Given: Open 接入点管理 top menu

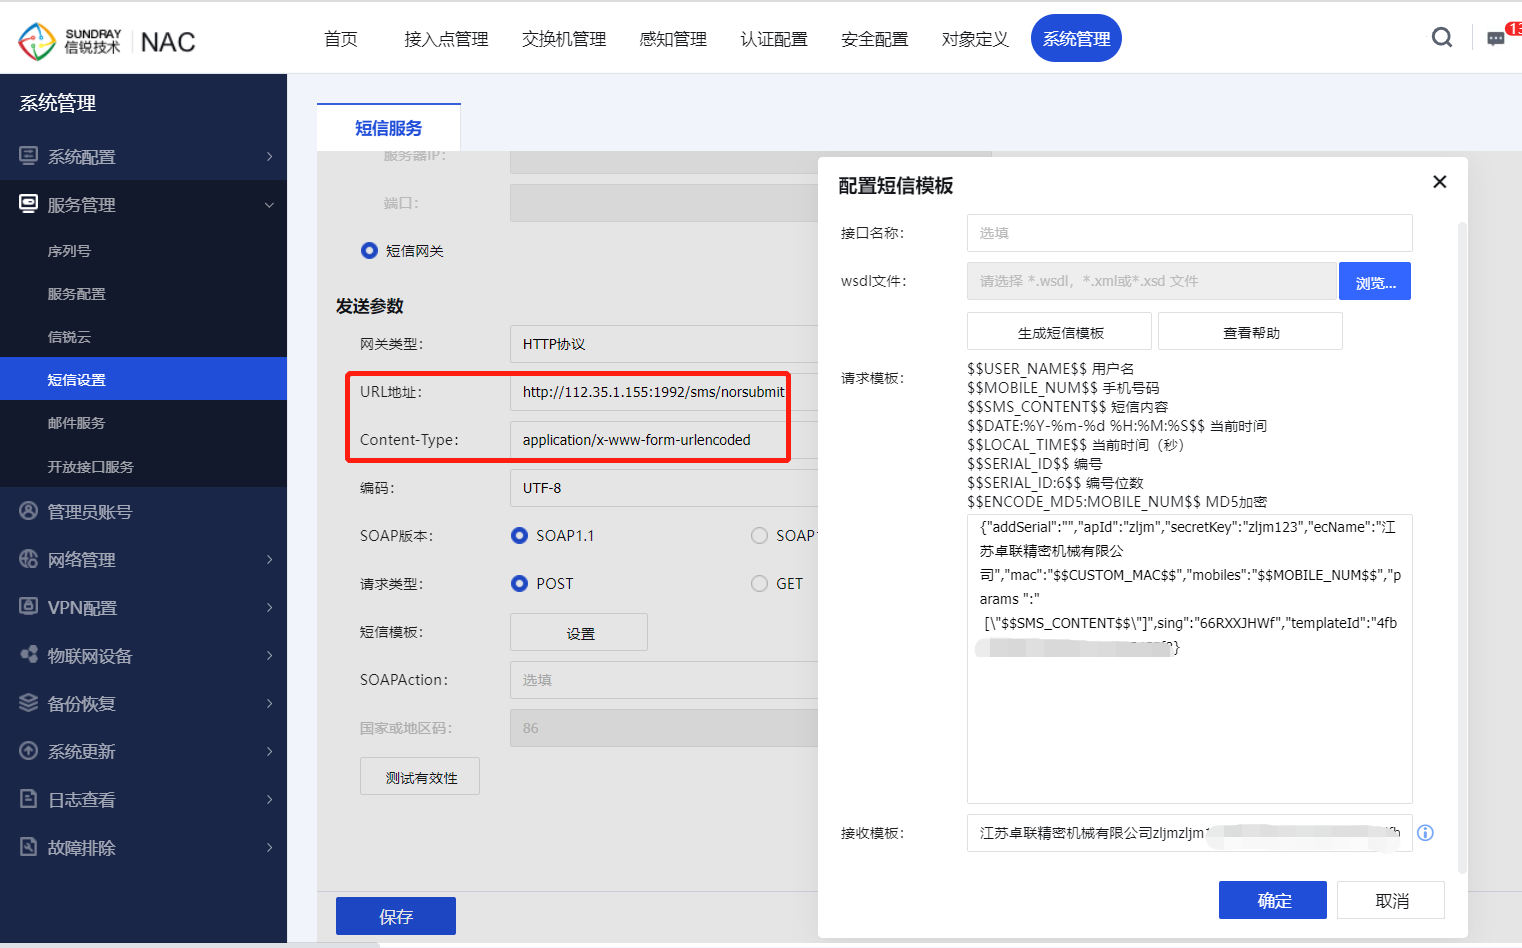Looking at the screenshot, I should point(446,39).
